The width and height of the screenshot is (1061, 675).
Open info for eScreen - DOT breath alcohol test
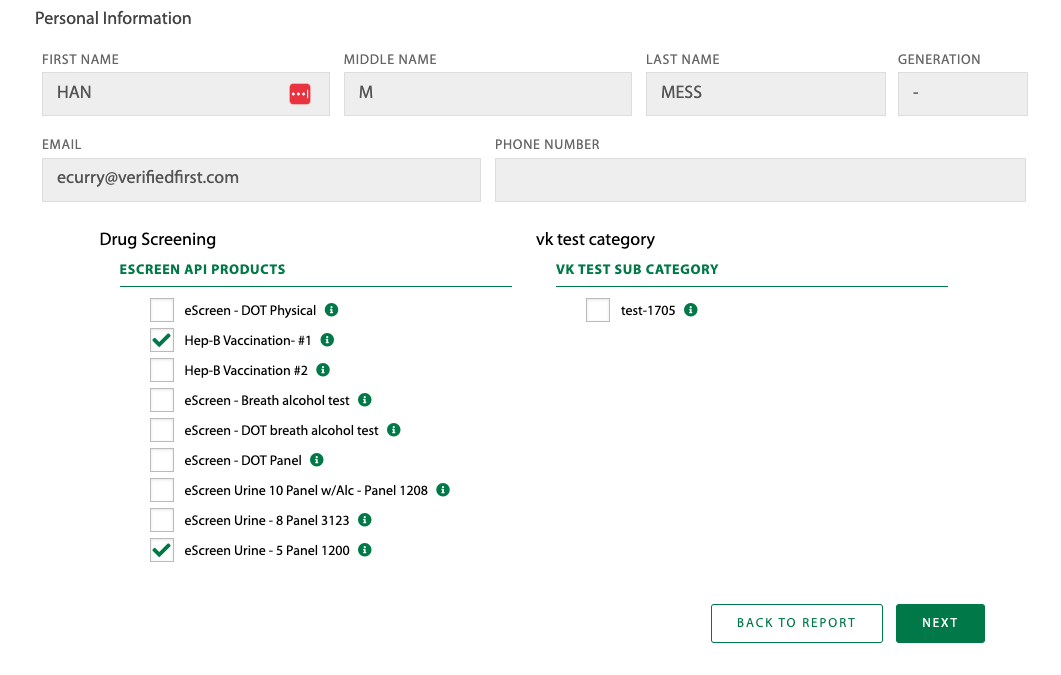(393, 430)
